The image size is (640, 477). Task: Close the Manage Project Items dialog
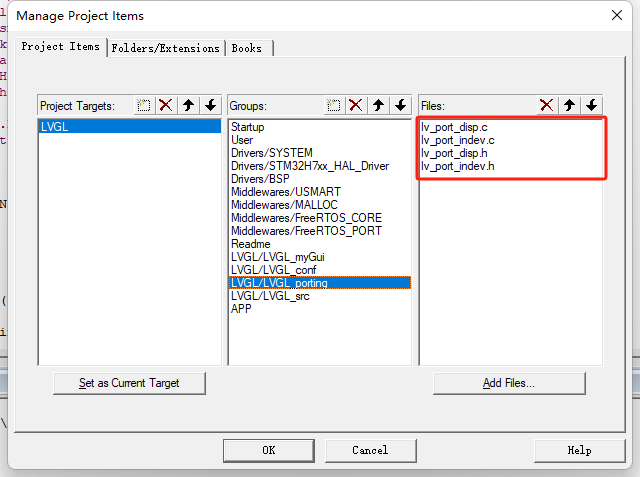[617, 16]
